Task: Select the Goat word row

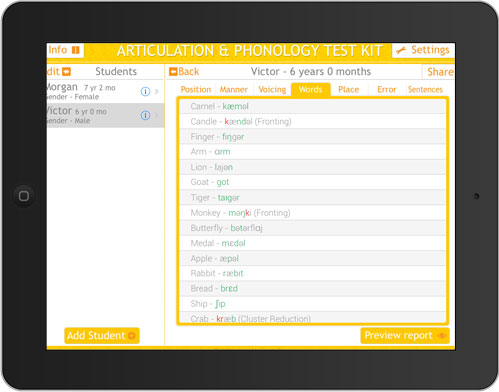Action: coord(313,182)
